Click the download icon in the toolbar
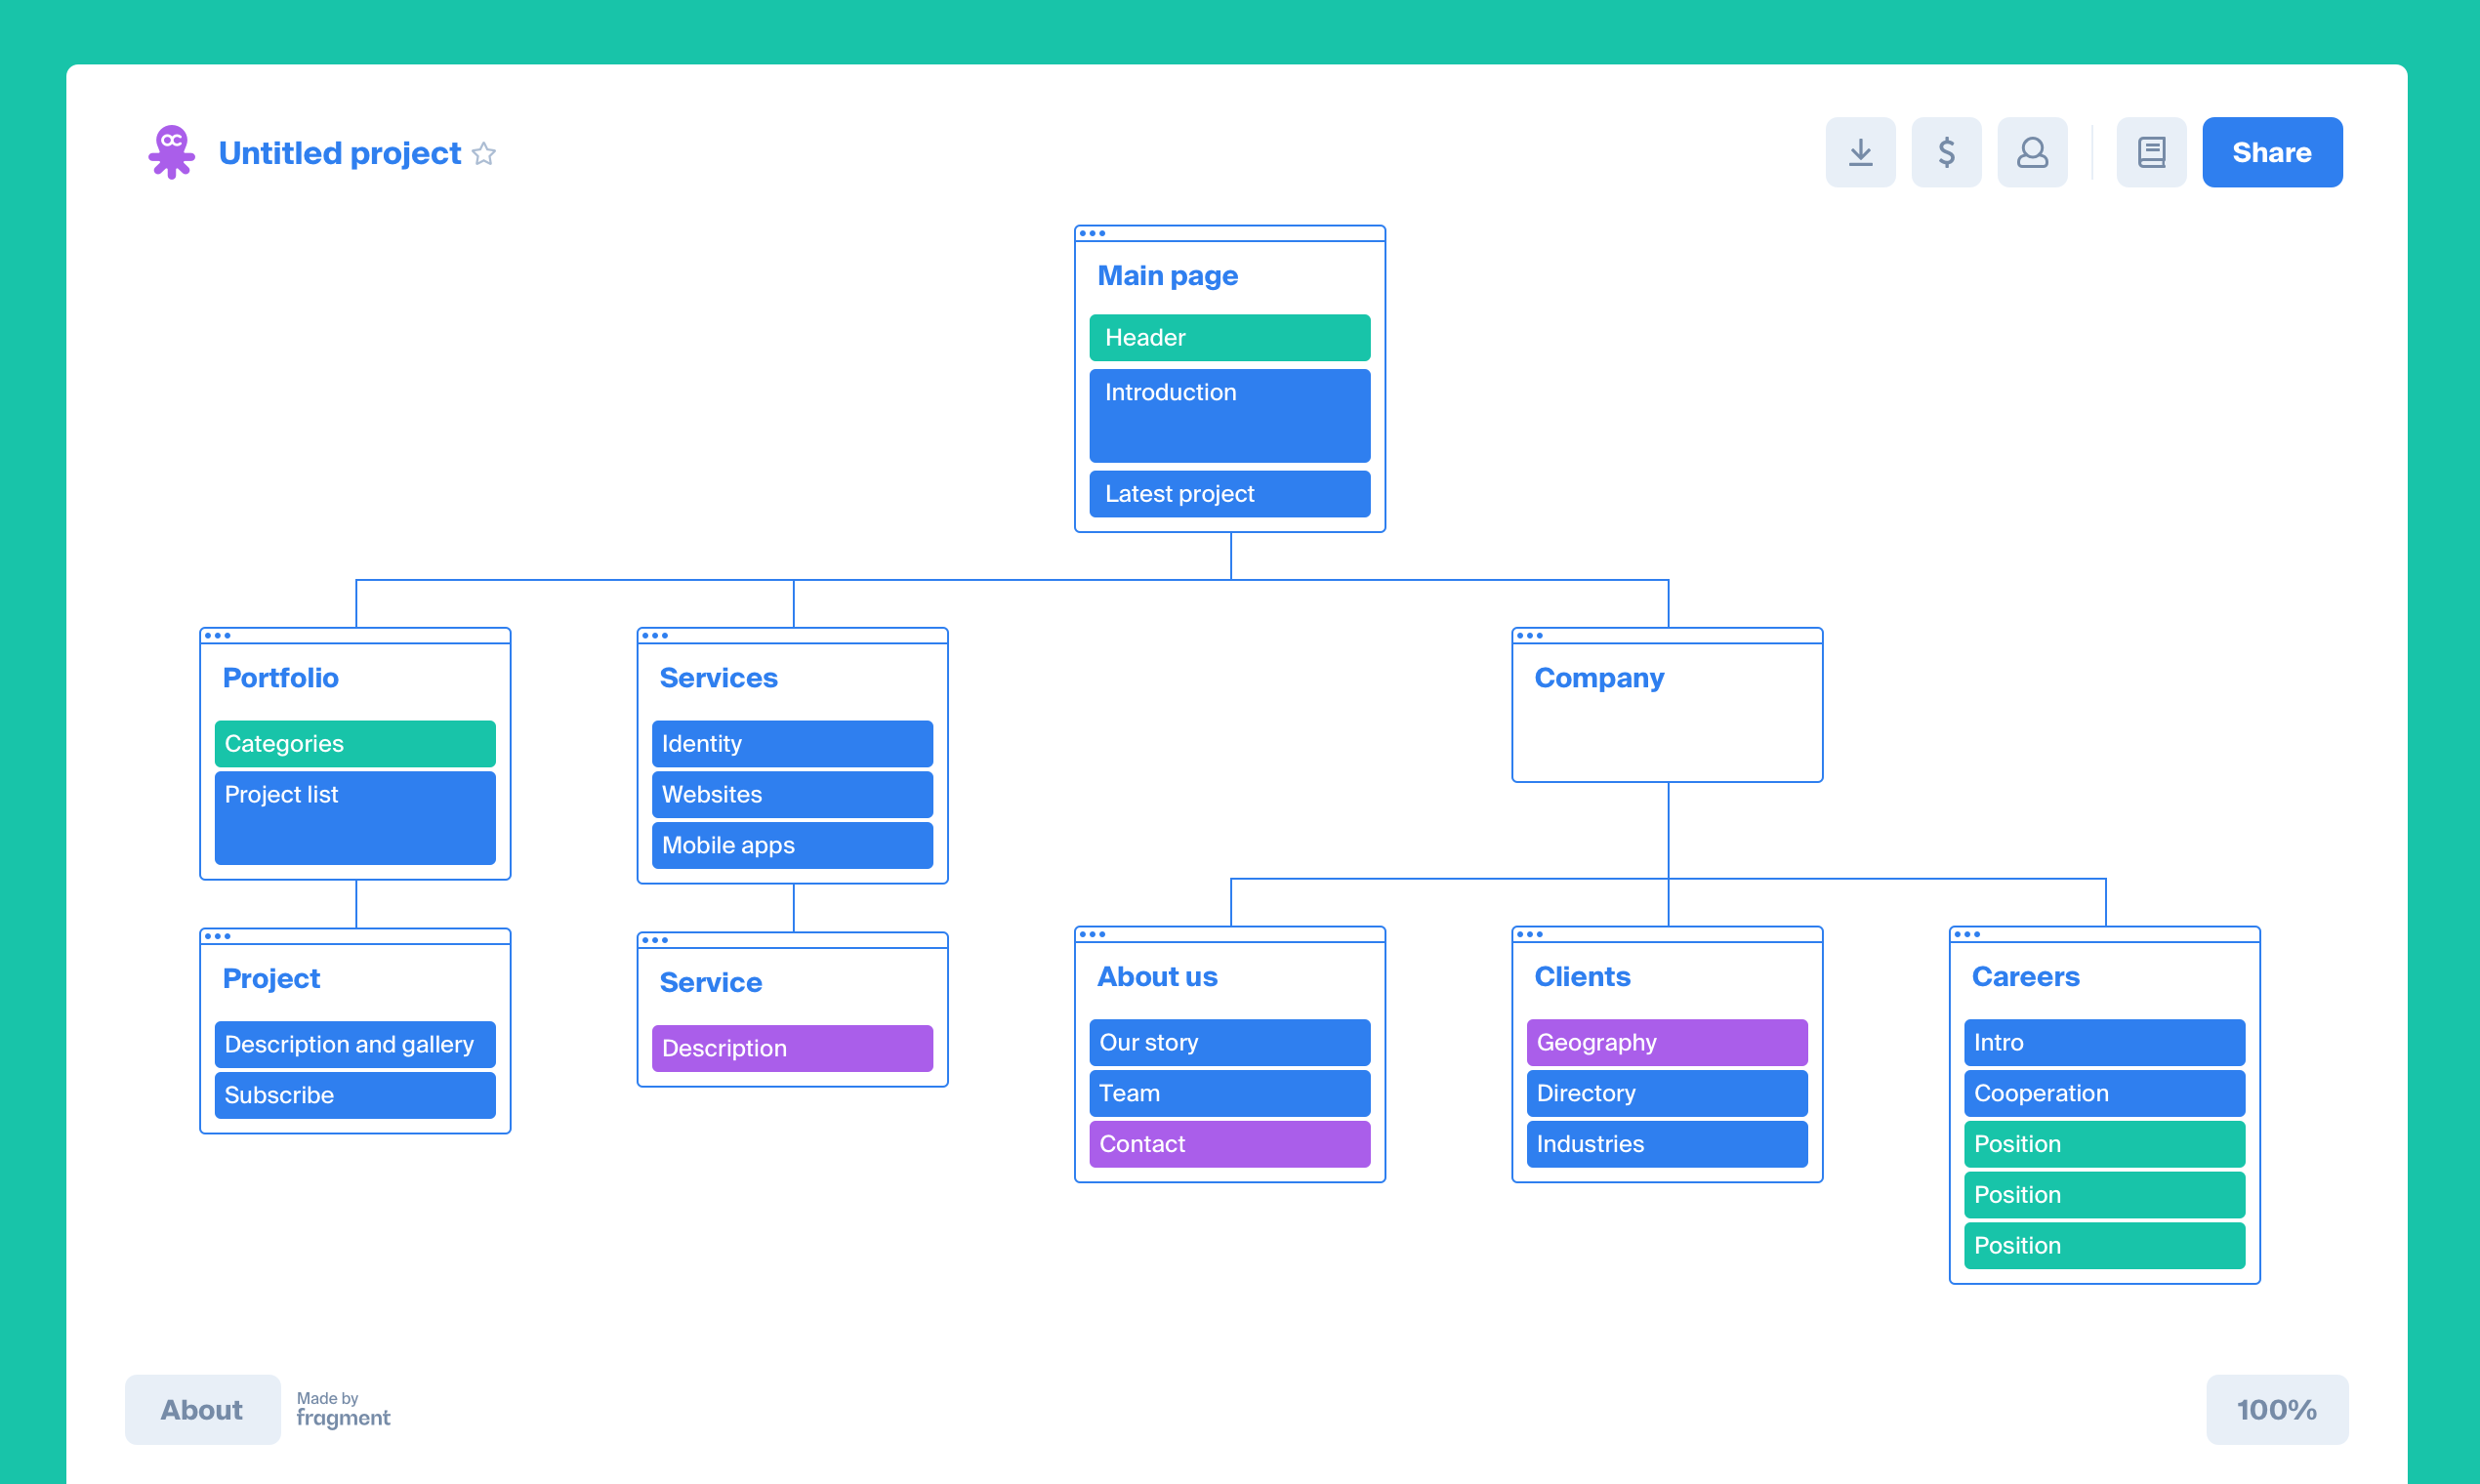 1860,152
